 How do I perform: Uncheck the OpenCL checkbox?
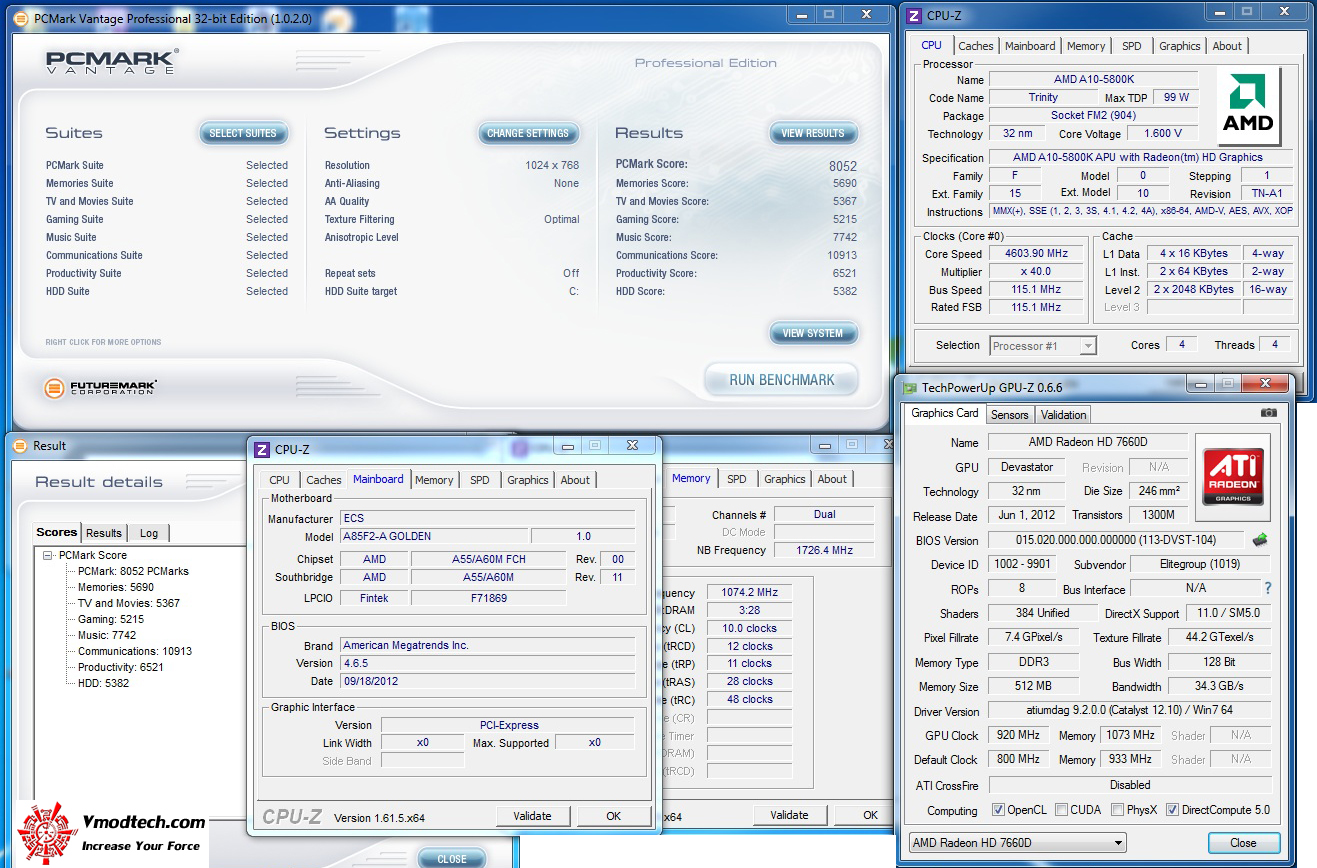998,810
